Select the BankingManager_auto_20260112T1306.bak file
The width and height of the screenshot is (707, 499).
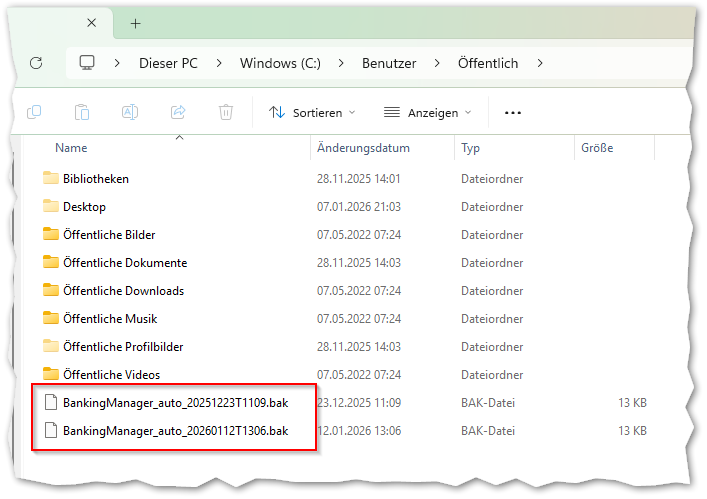click(x=175, y=431)
